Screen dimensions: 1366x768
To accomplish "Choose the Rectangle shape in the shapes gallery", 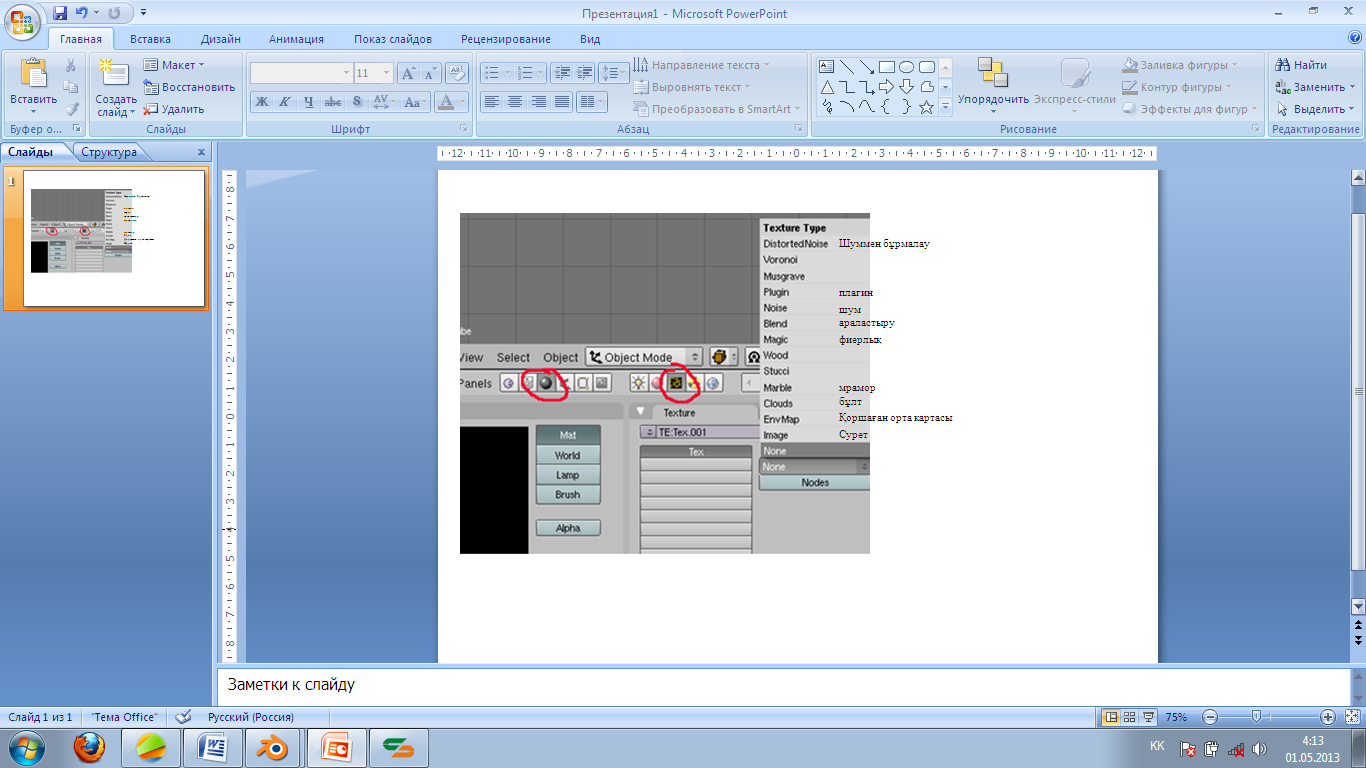I will [887, 67].
